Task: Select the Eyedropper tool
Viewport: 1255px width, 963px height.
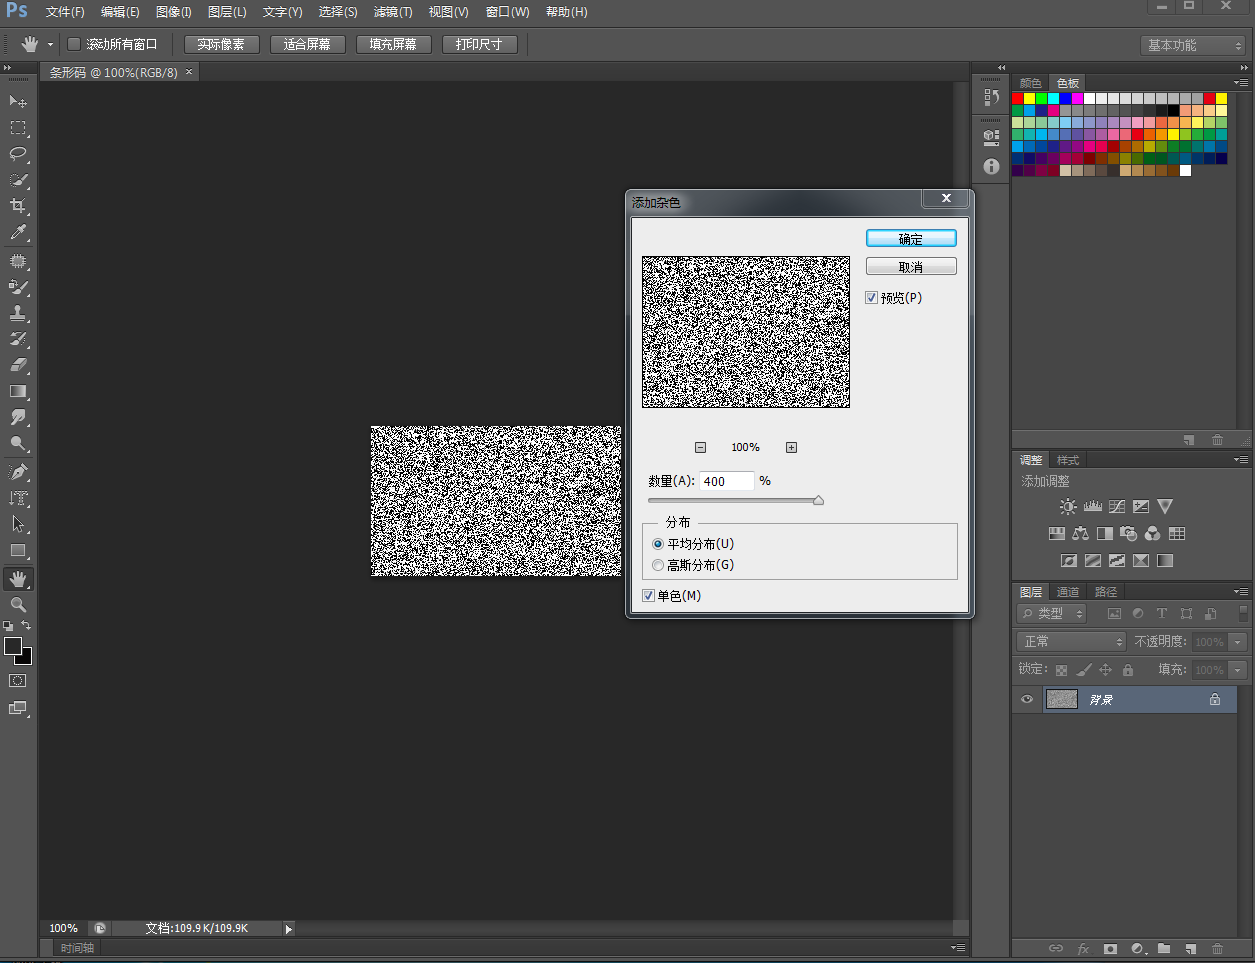Action: coord(18,232)
